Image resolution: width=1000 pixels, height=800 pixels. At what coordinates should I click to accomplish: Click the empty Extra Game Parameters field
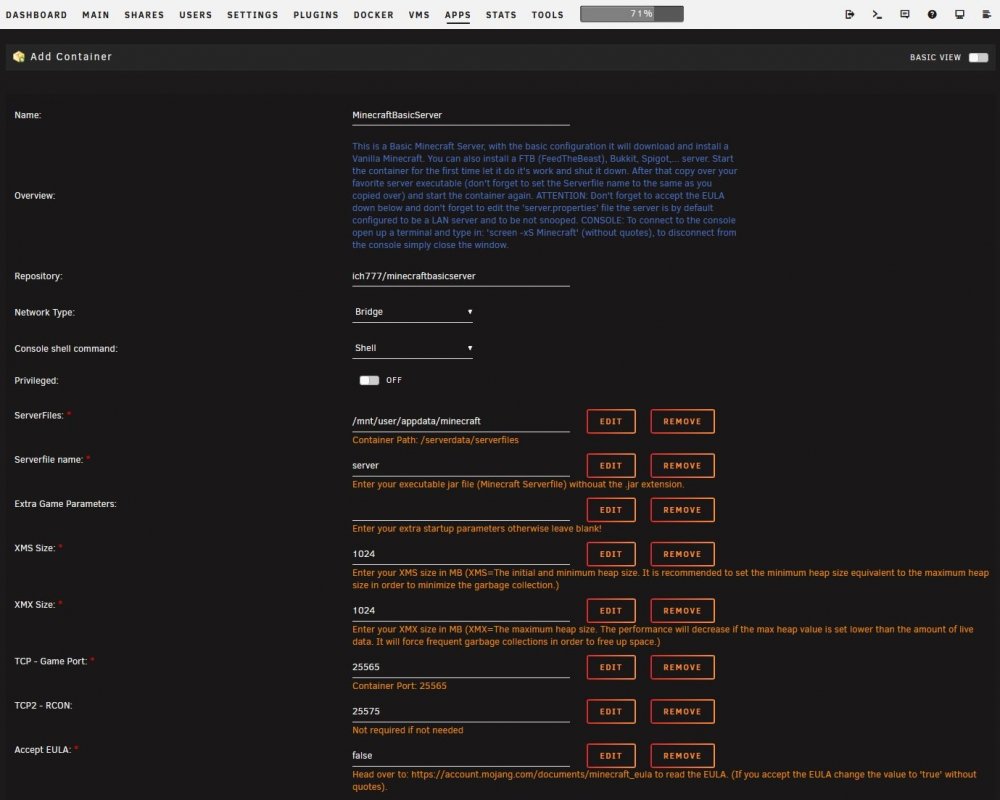tap(460, 510)
